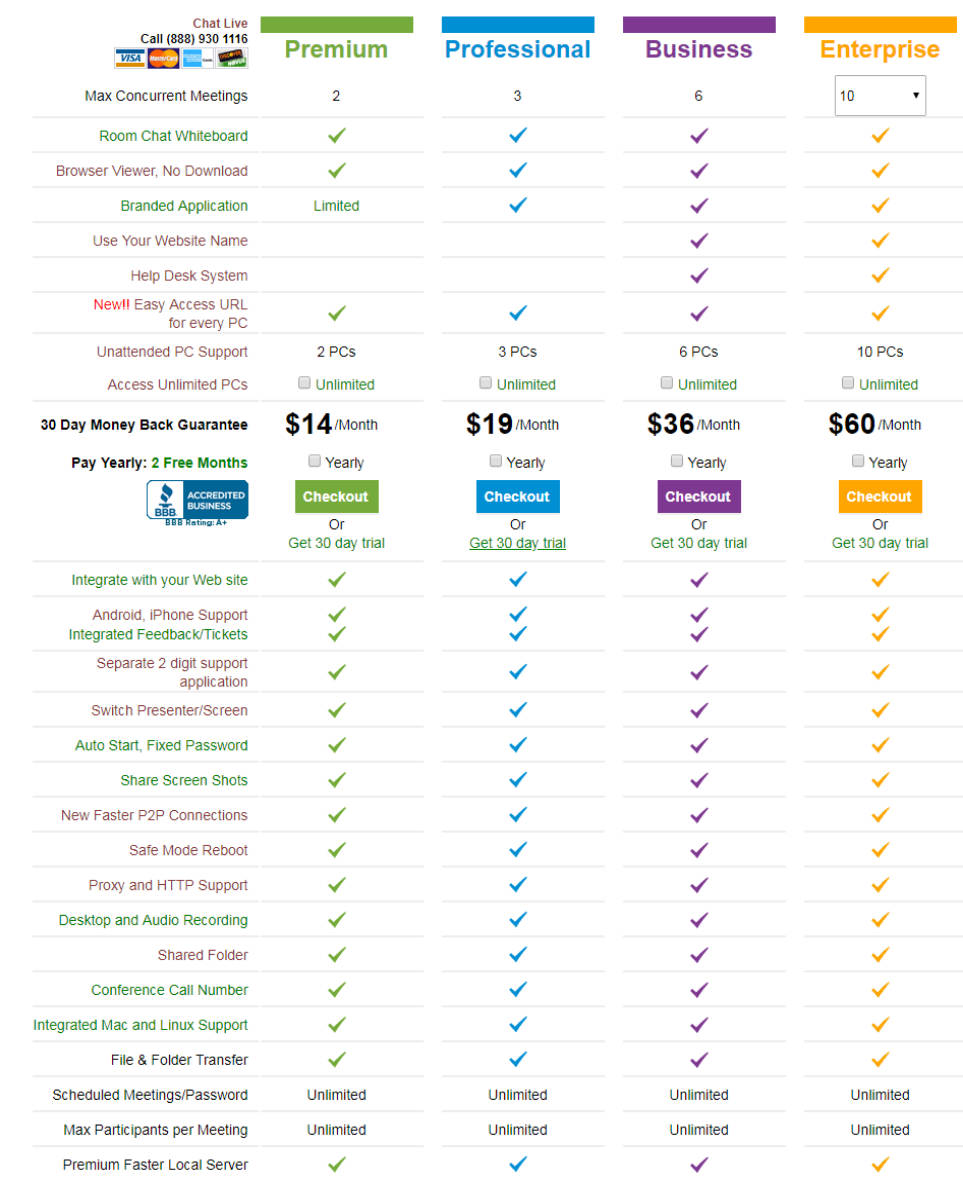Screen dimensions: 963x1180
Task: Check Yearly billing under the Business plan
Action: [677, 461]
